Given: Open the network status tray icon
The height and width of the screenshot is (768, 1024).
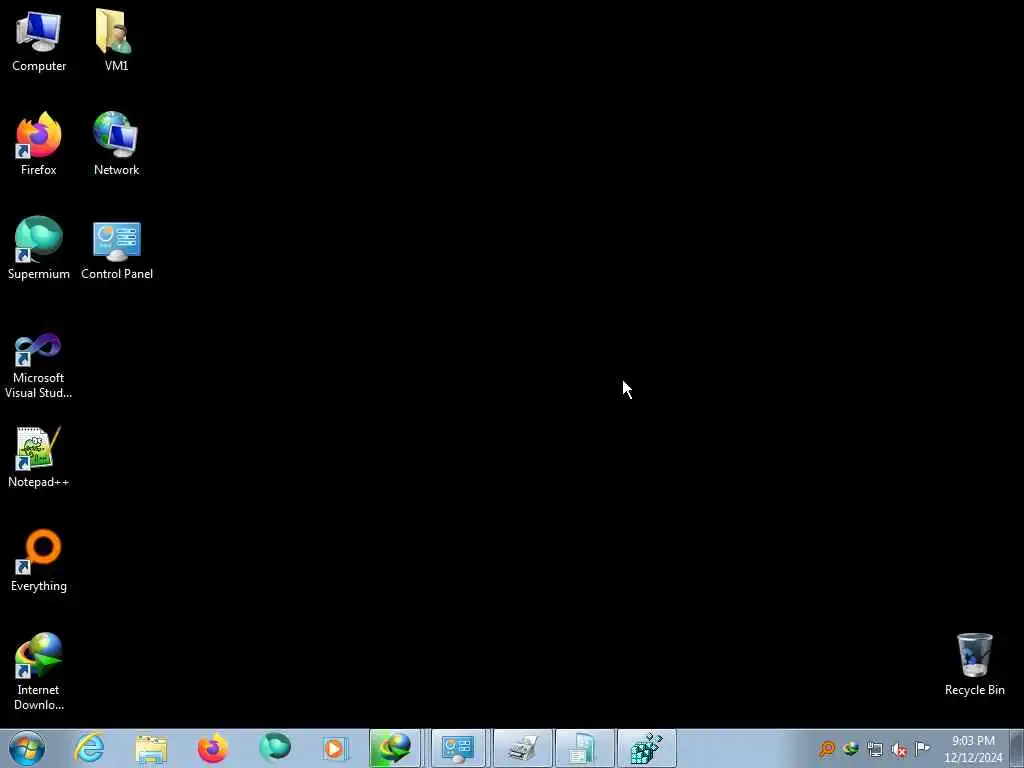Looking at the screenshot, I should pyautogui.click(x=875, y=749).
